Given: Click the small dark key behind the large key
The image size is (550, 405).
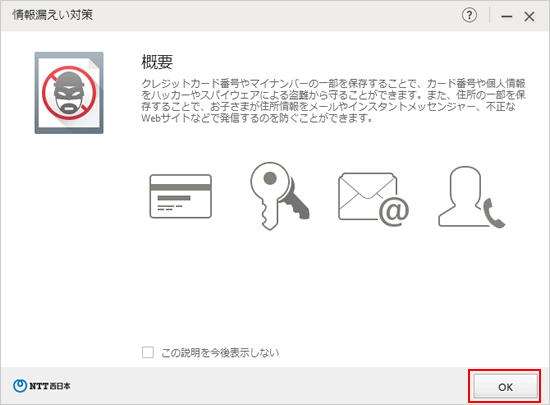Looking at the screenshot, I should point(295,203).
